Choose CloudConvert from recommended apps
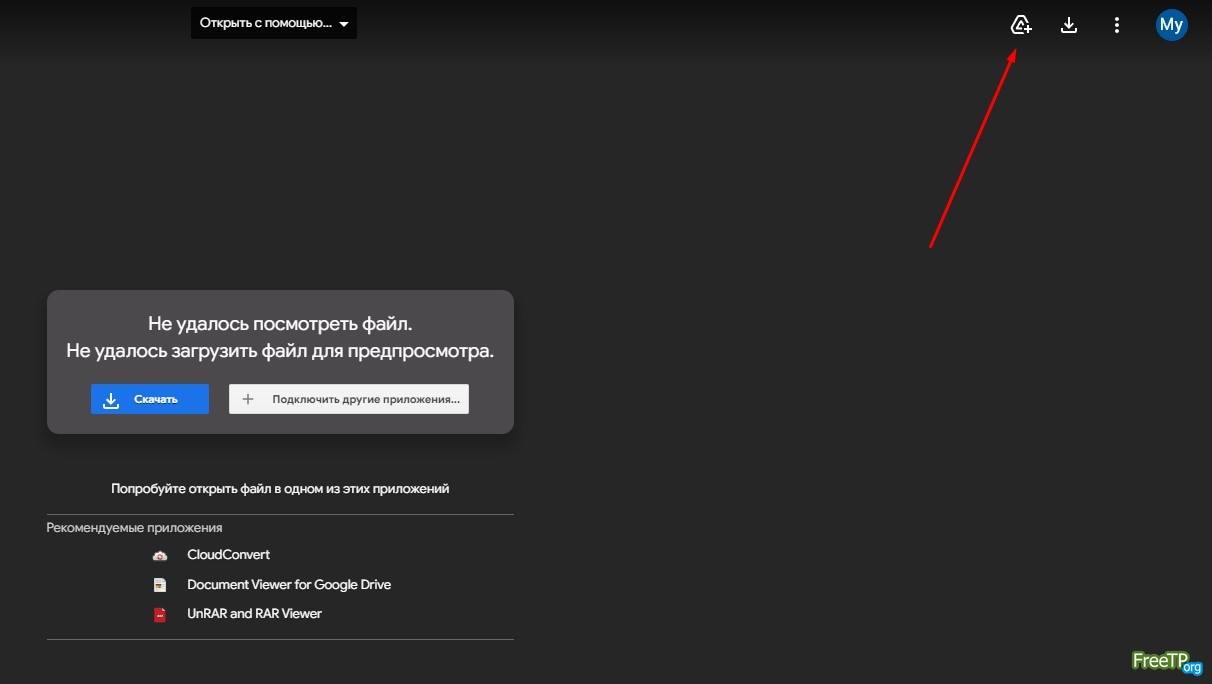 (x=228, y=555)
